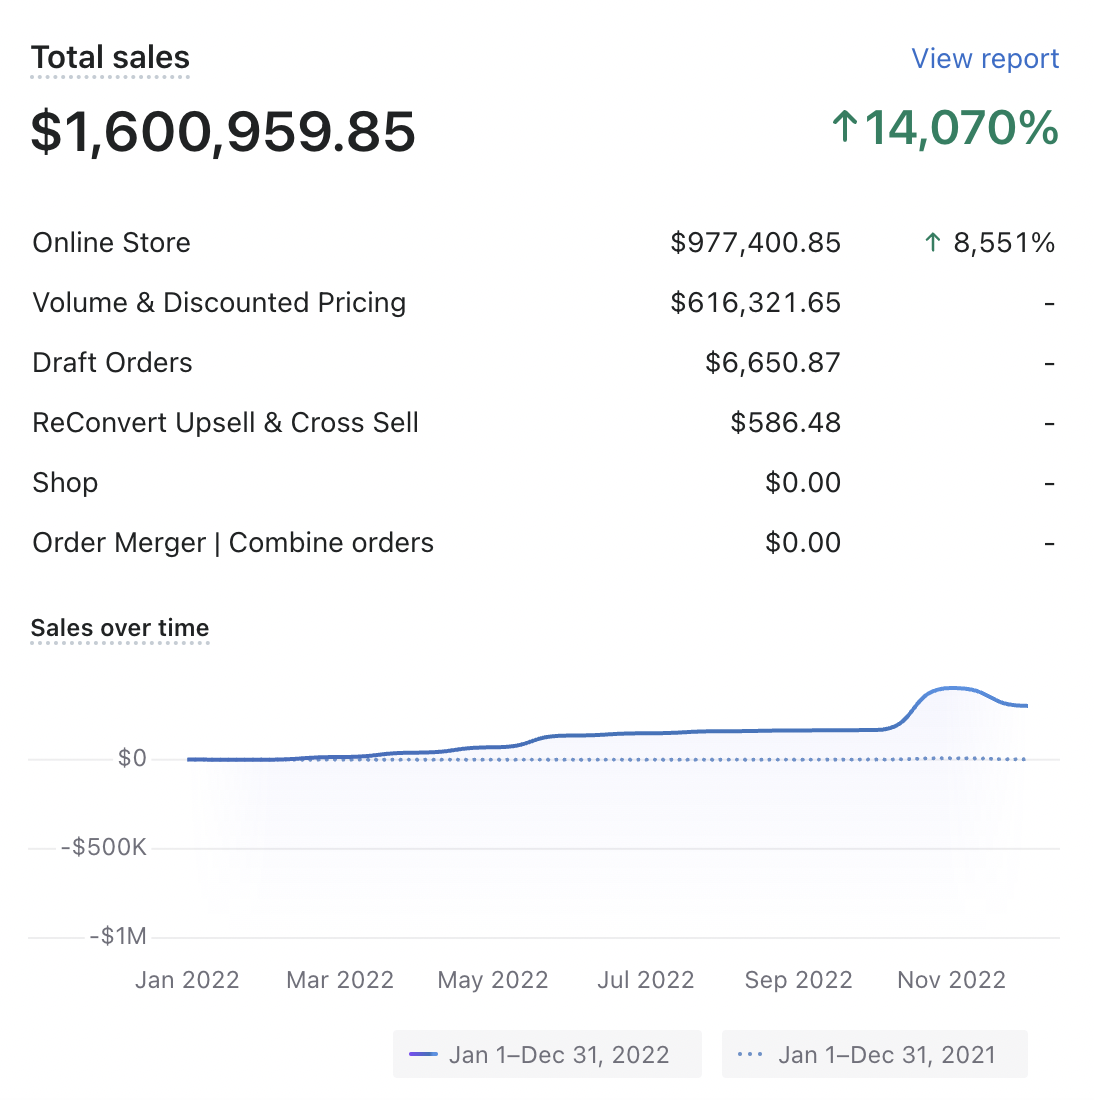
Task: Select the Online Store sales row
Action: tap(112, 243)
